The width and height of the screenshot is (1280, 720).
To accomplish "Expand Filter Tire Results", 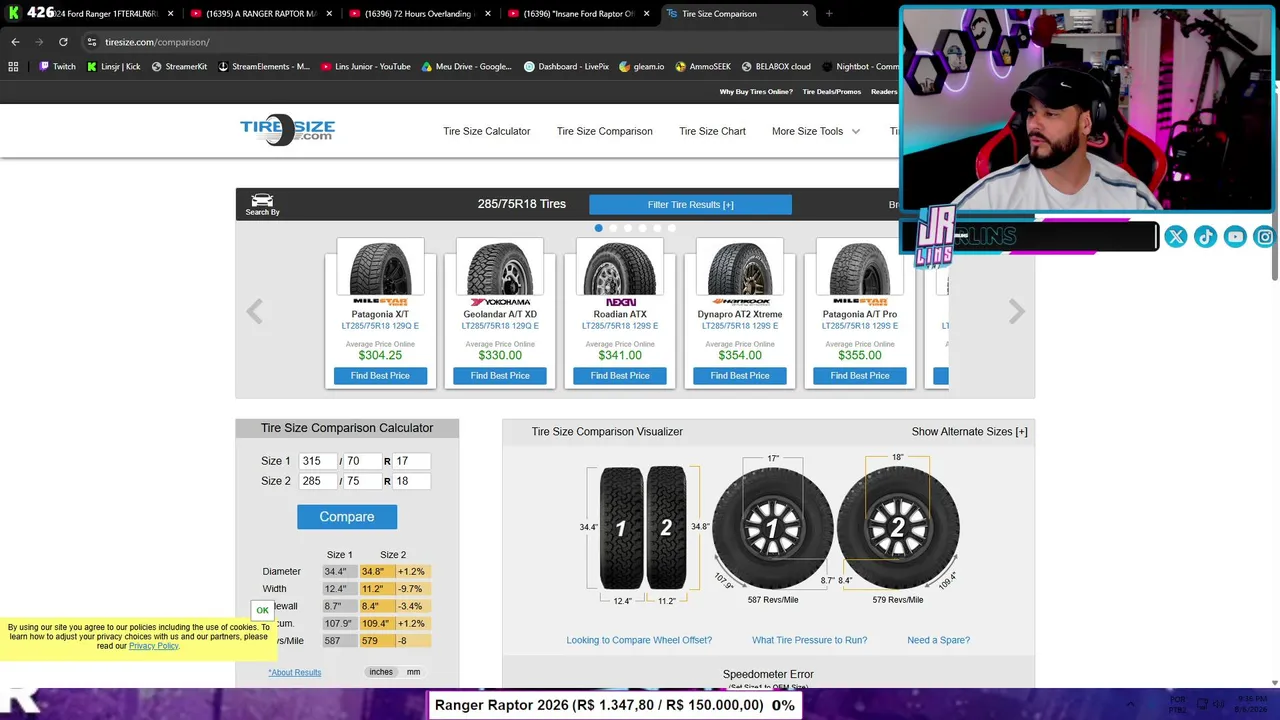I will coord(690,205).
